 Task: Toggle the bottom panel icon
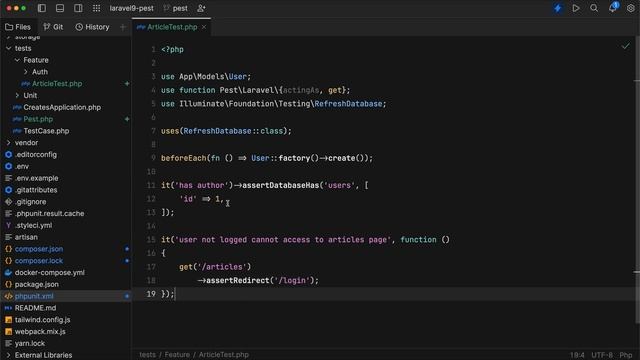click(x=60, y=8)
